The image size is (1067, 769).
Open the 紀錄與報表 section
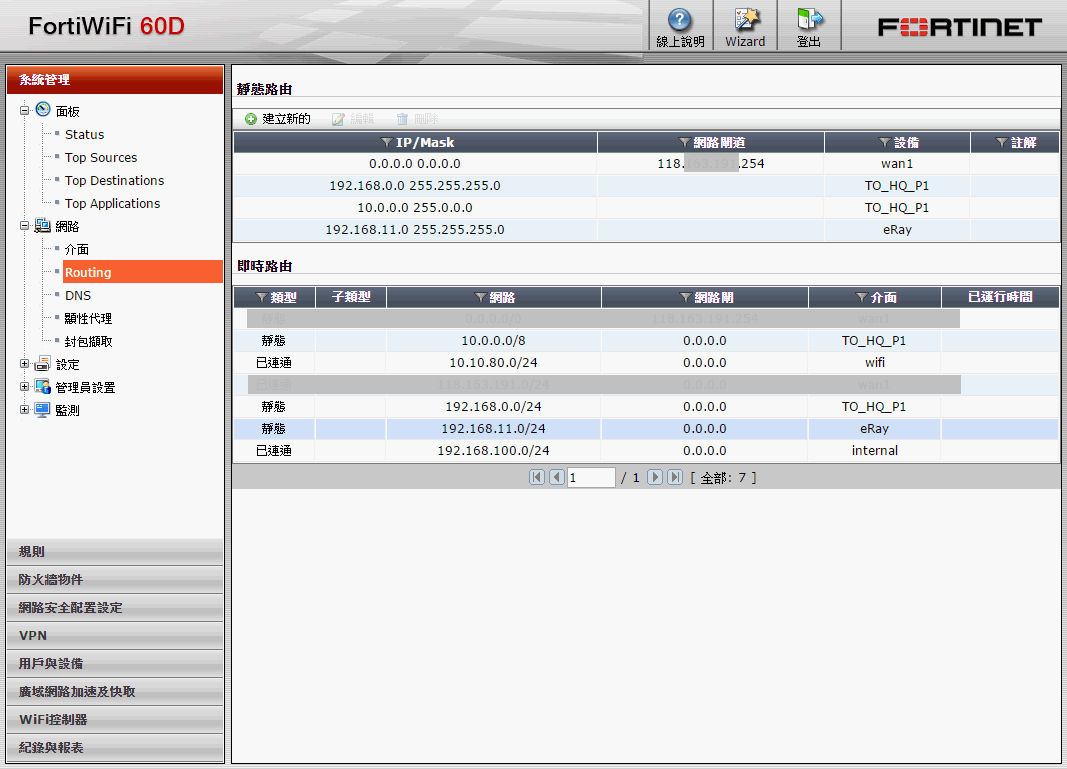pos(115,747)
